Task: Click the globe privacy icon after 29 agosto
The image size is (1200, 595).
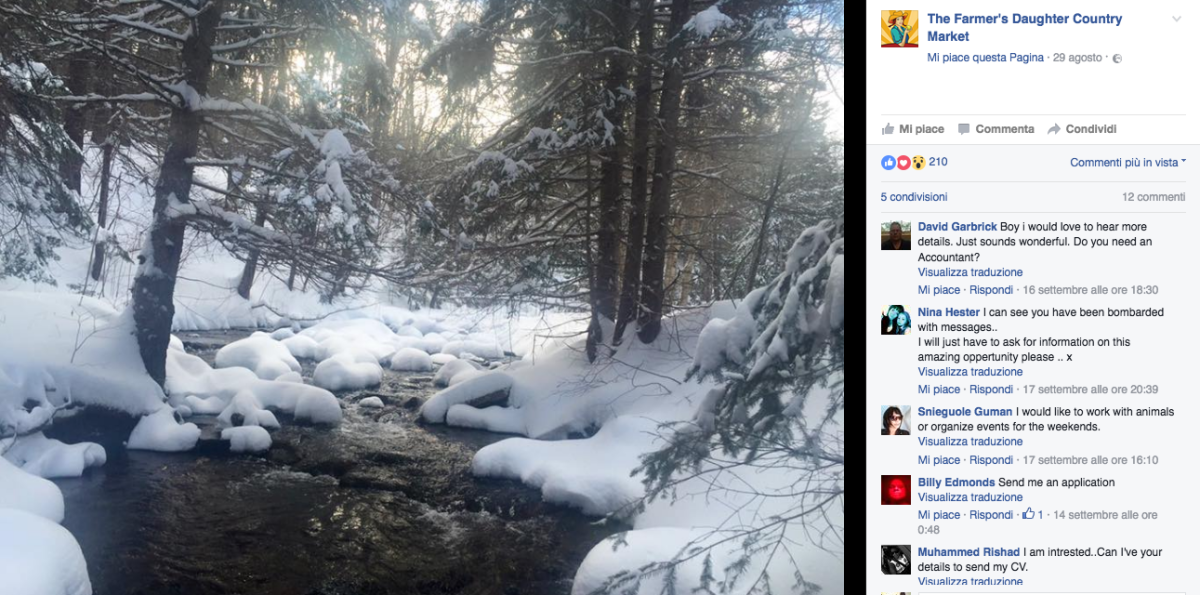Action: pyautogui.click(x=1117, y=57)
